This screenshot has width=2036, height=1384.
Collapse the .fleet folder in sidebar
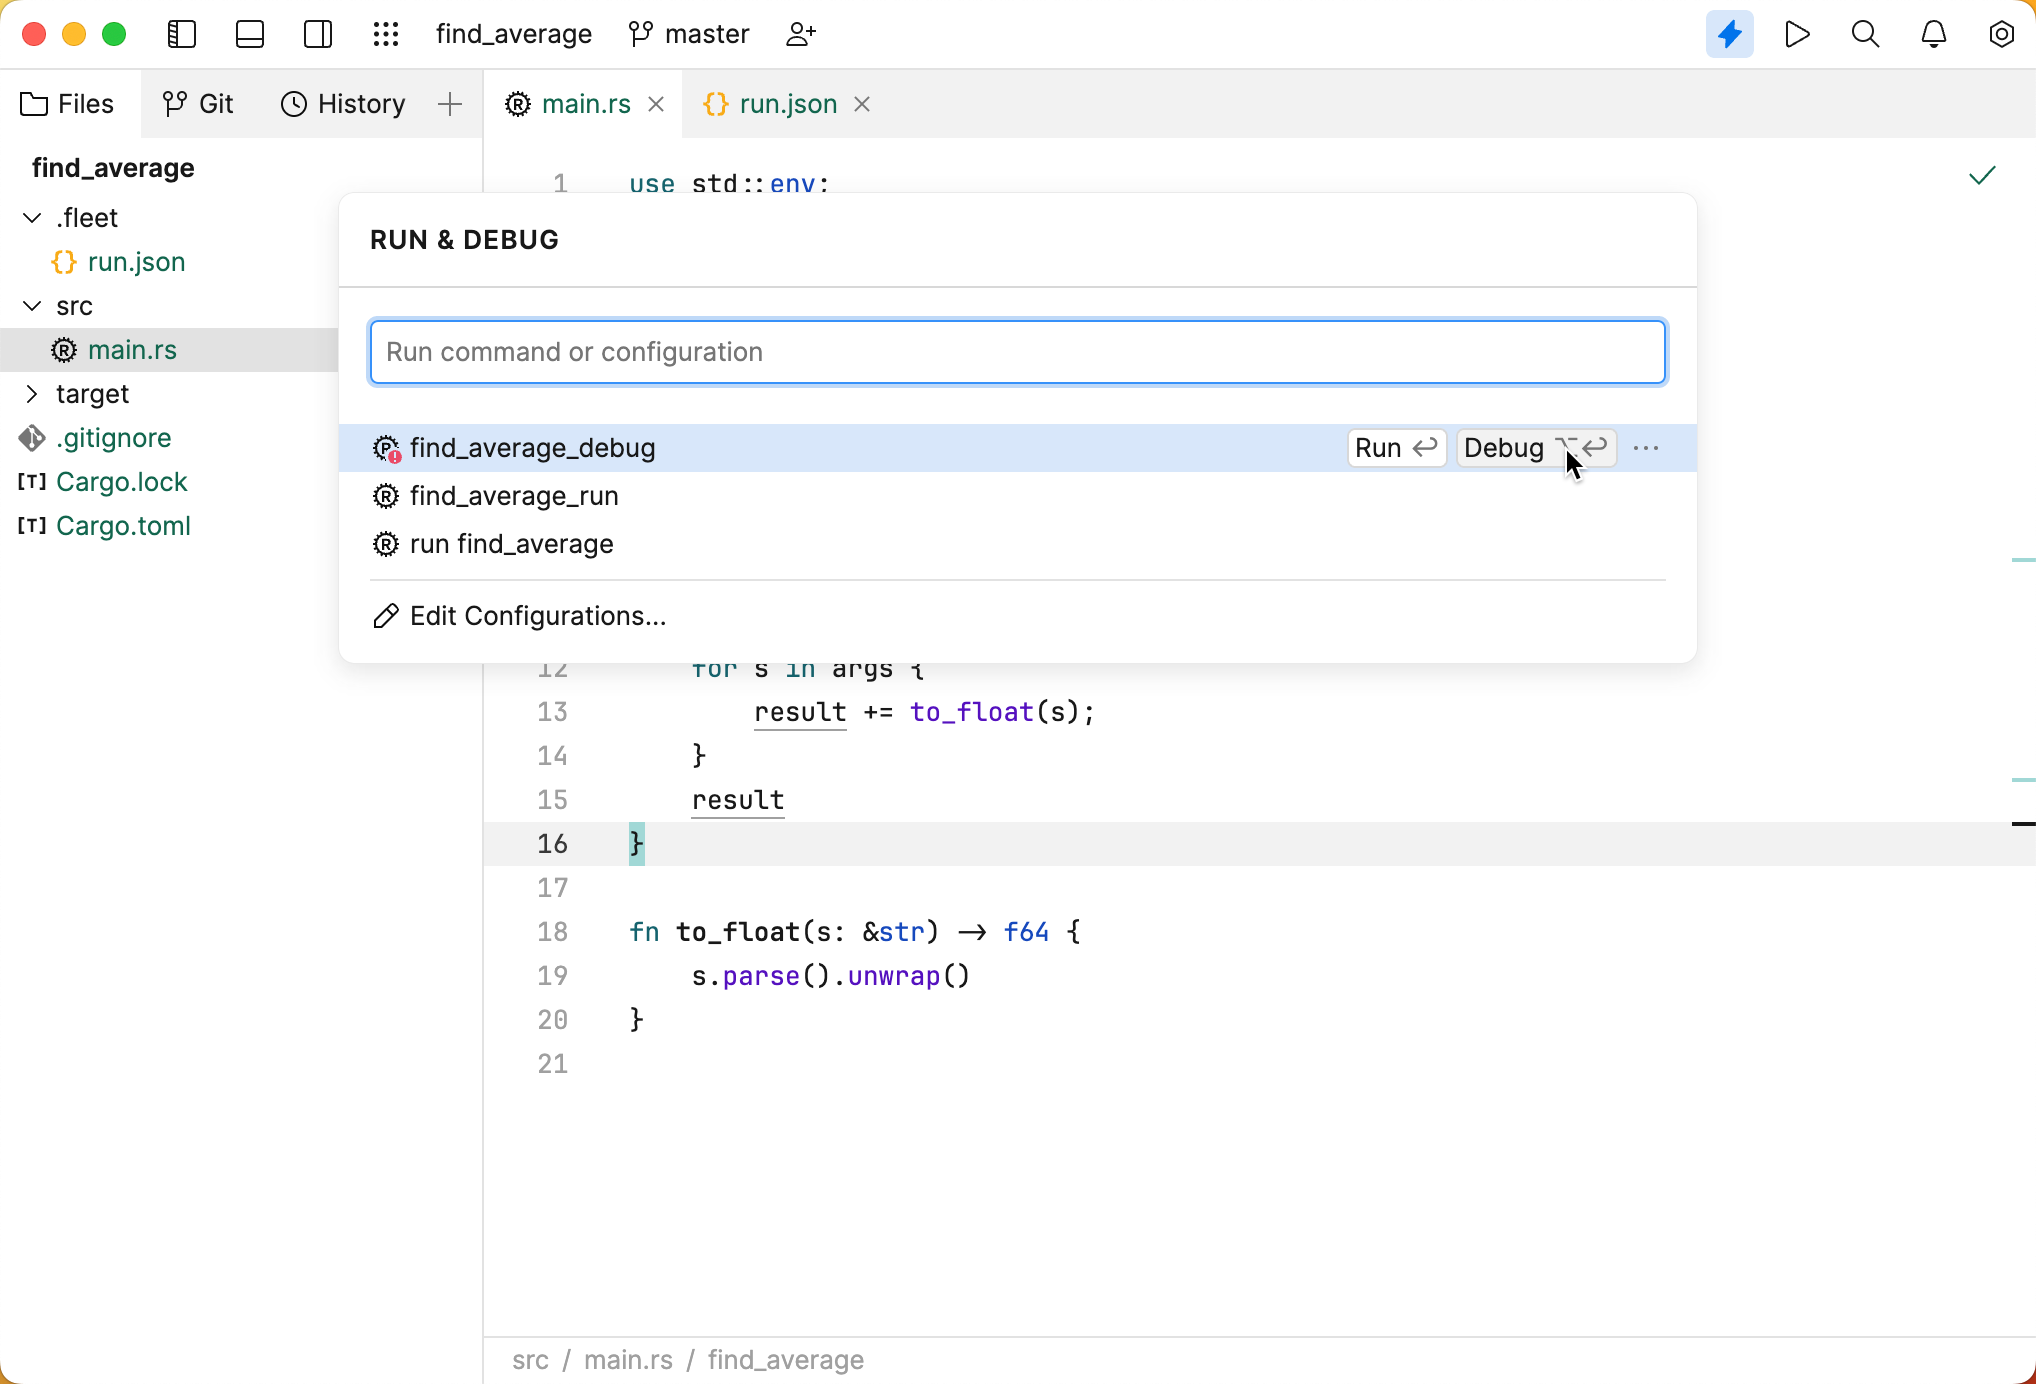coord(31,218)
